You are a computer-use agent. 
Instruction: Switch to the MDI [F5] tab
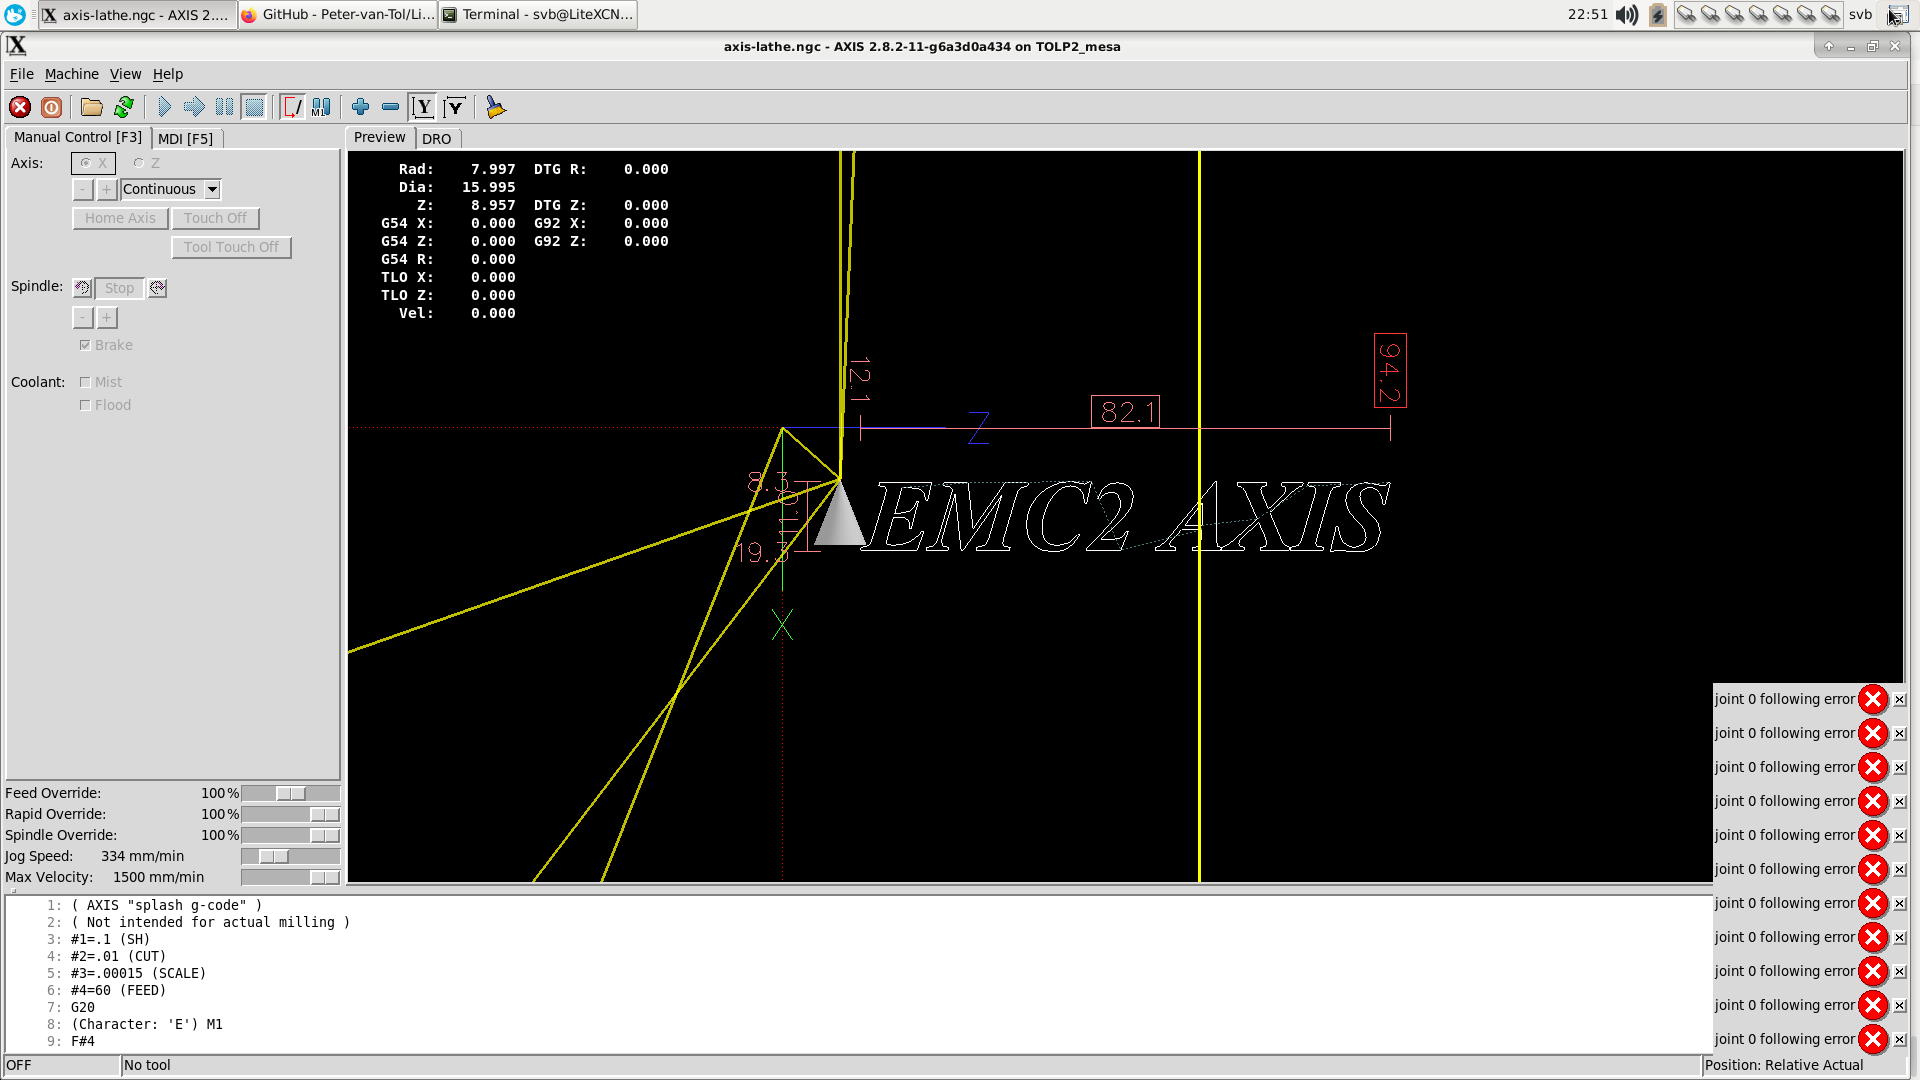[186, 139]
